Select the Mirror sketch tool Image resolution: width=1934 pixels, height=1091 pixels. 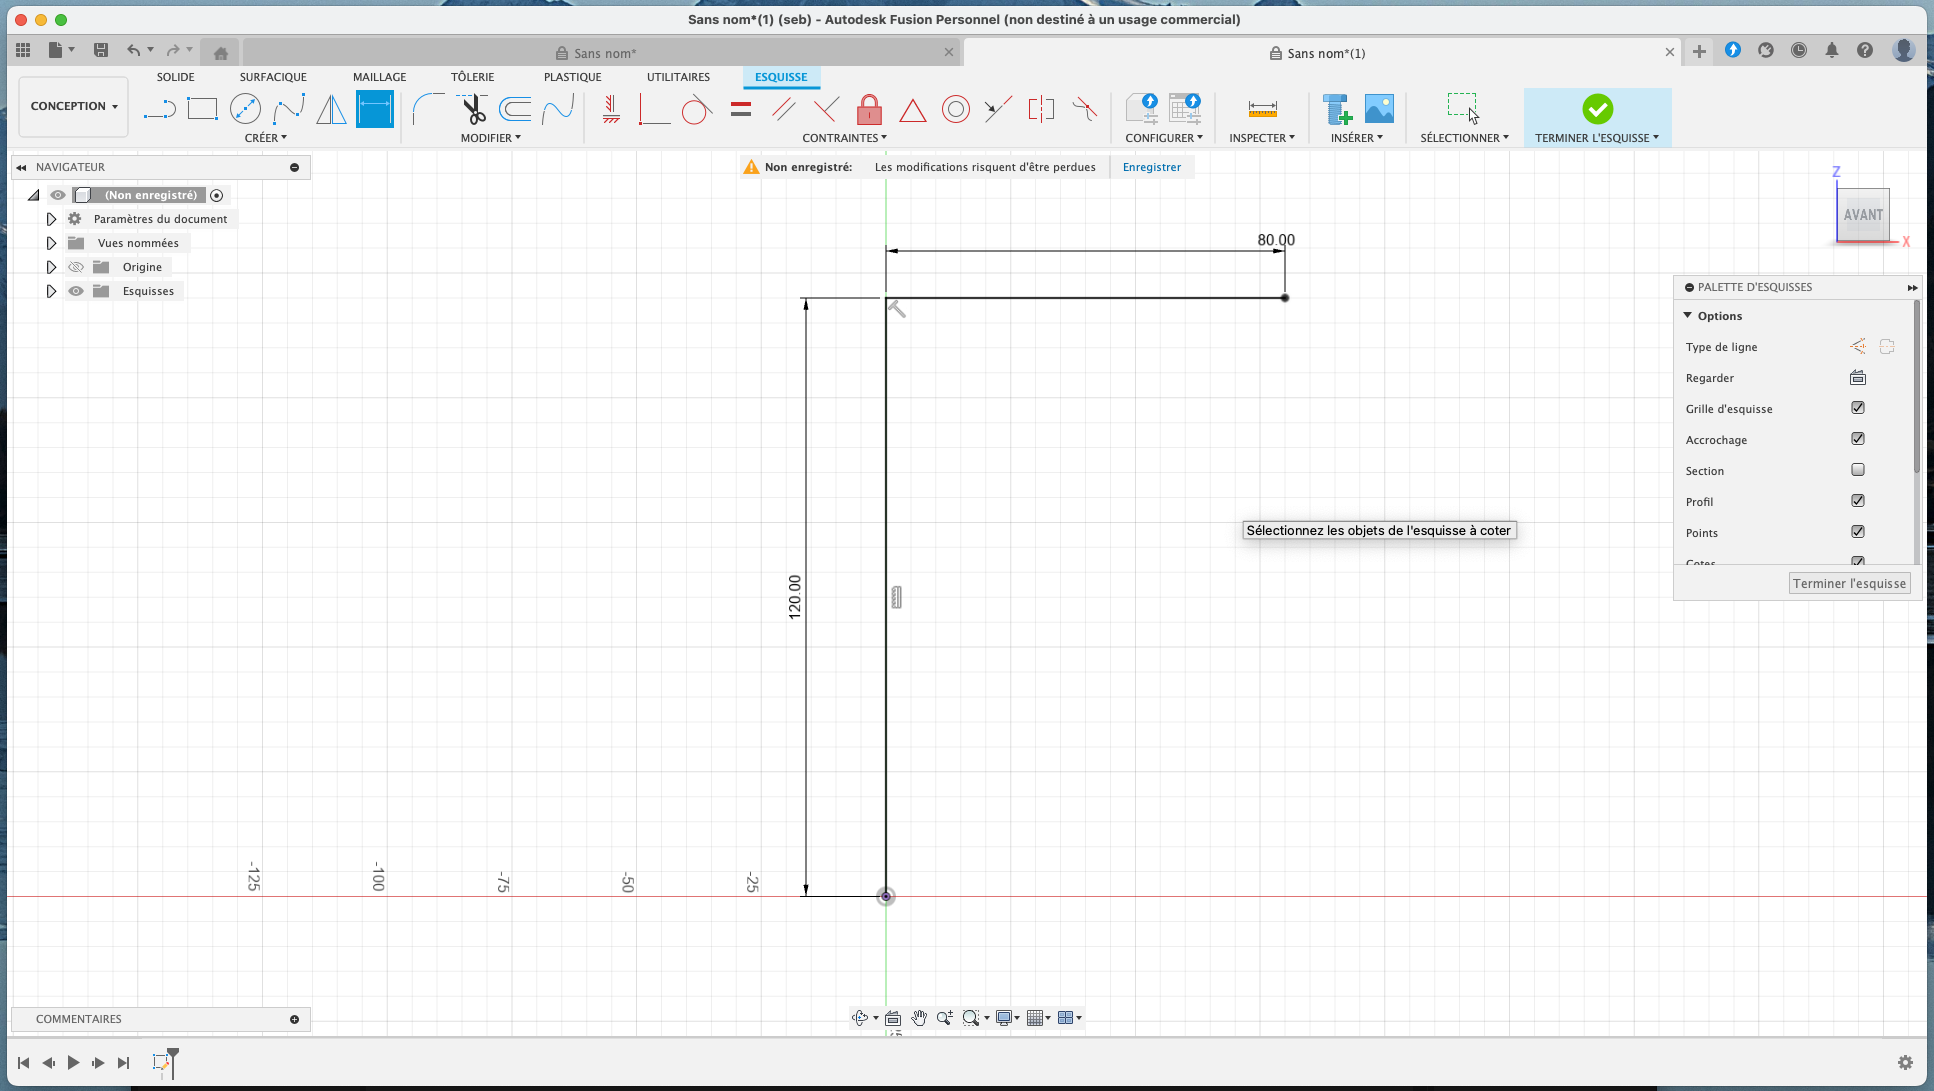click(x=331, y=109)
